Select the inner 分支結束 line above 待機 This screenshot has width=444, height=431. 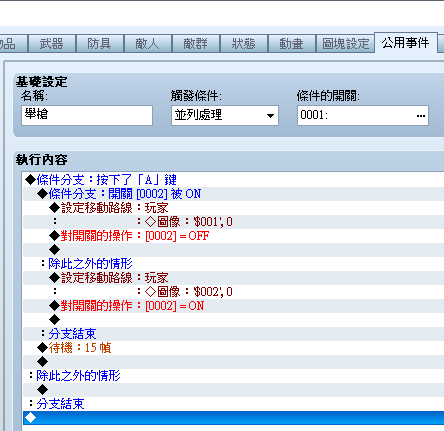pos(233,334)
